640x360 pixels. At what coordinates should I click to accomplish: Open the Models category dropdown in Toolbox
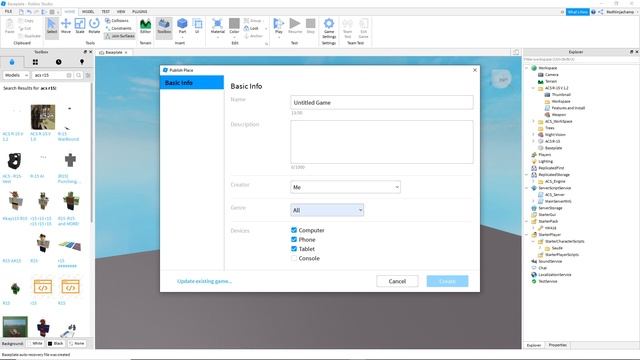click(x=16, y=75)
